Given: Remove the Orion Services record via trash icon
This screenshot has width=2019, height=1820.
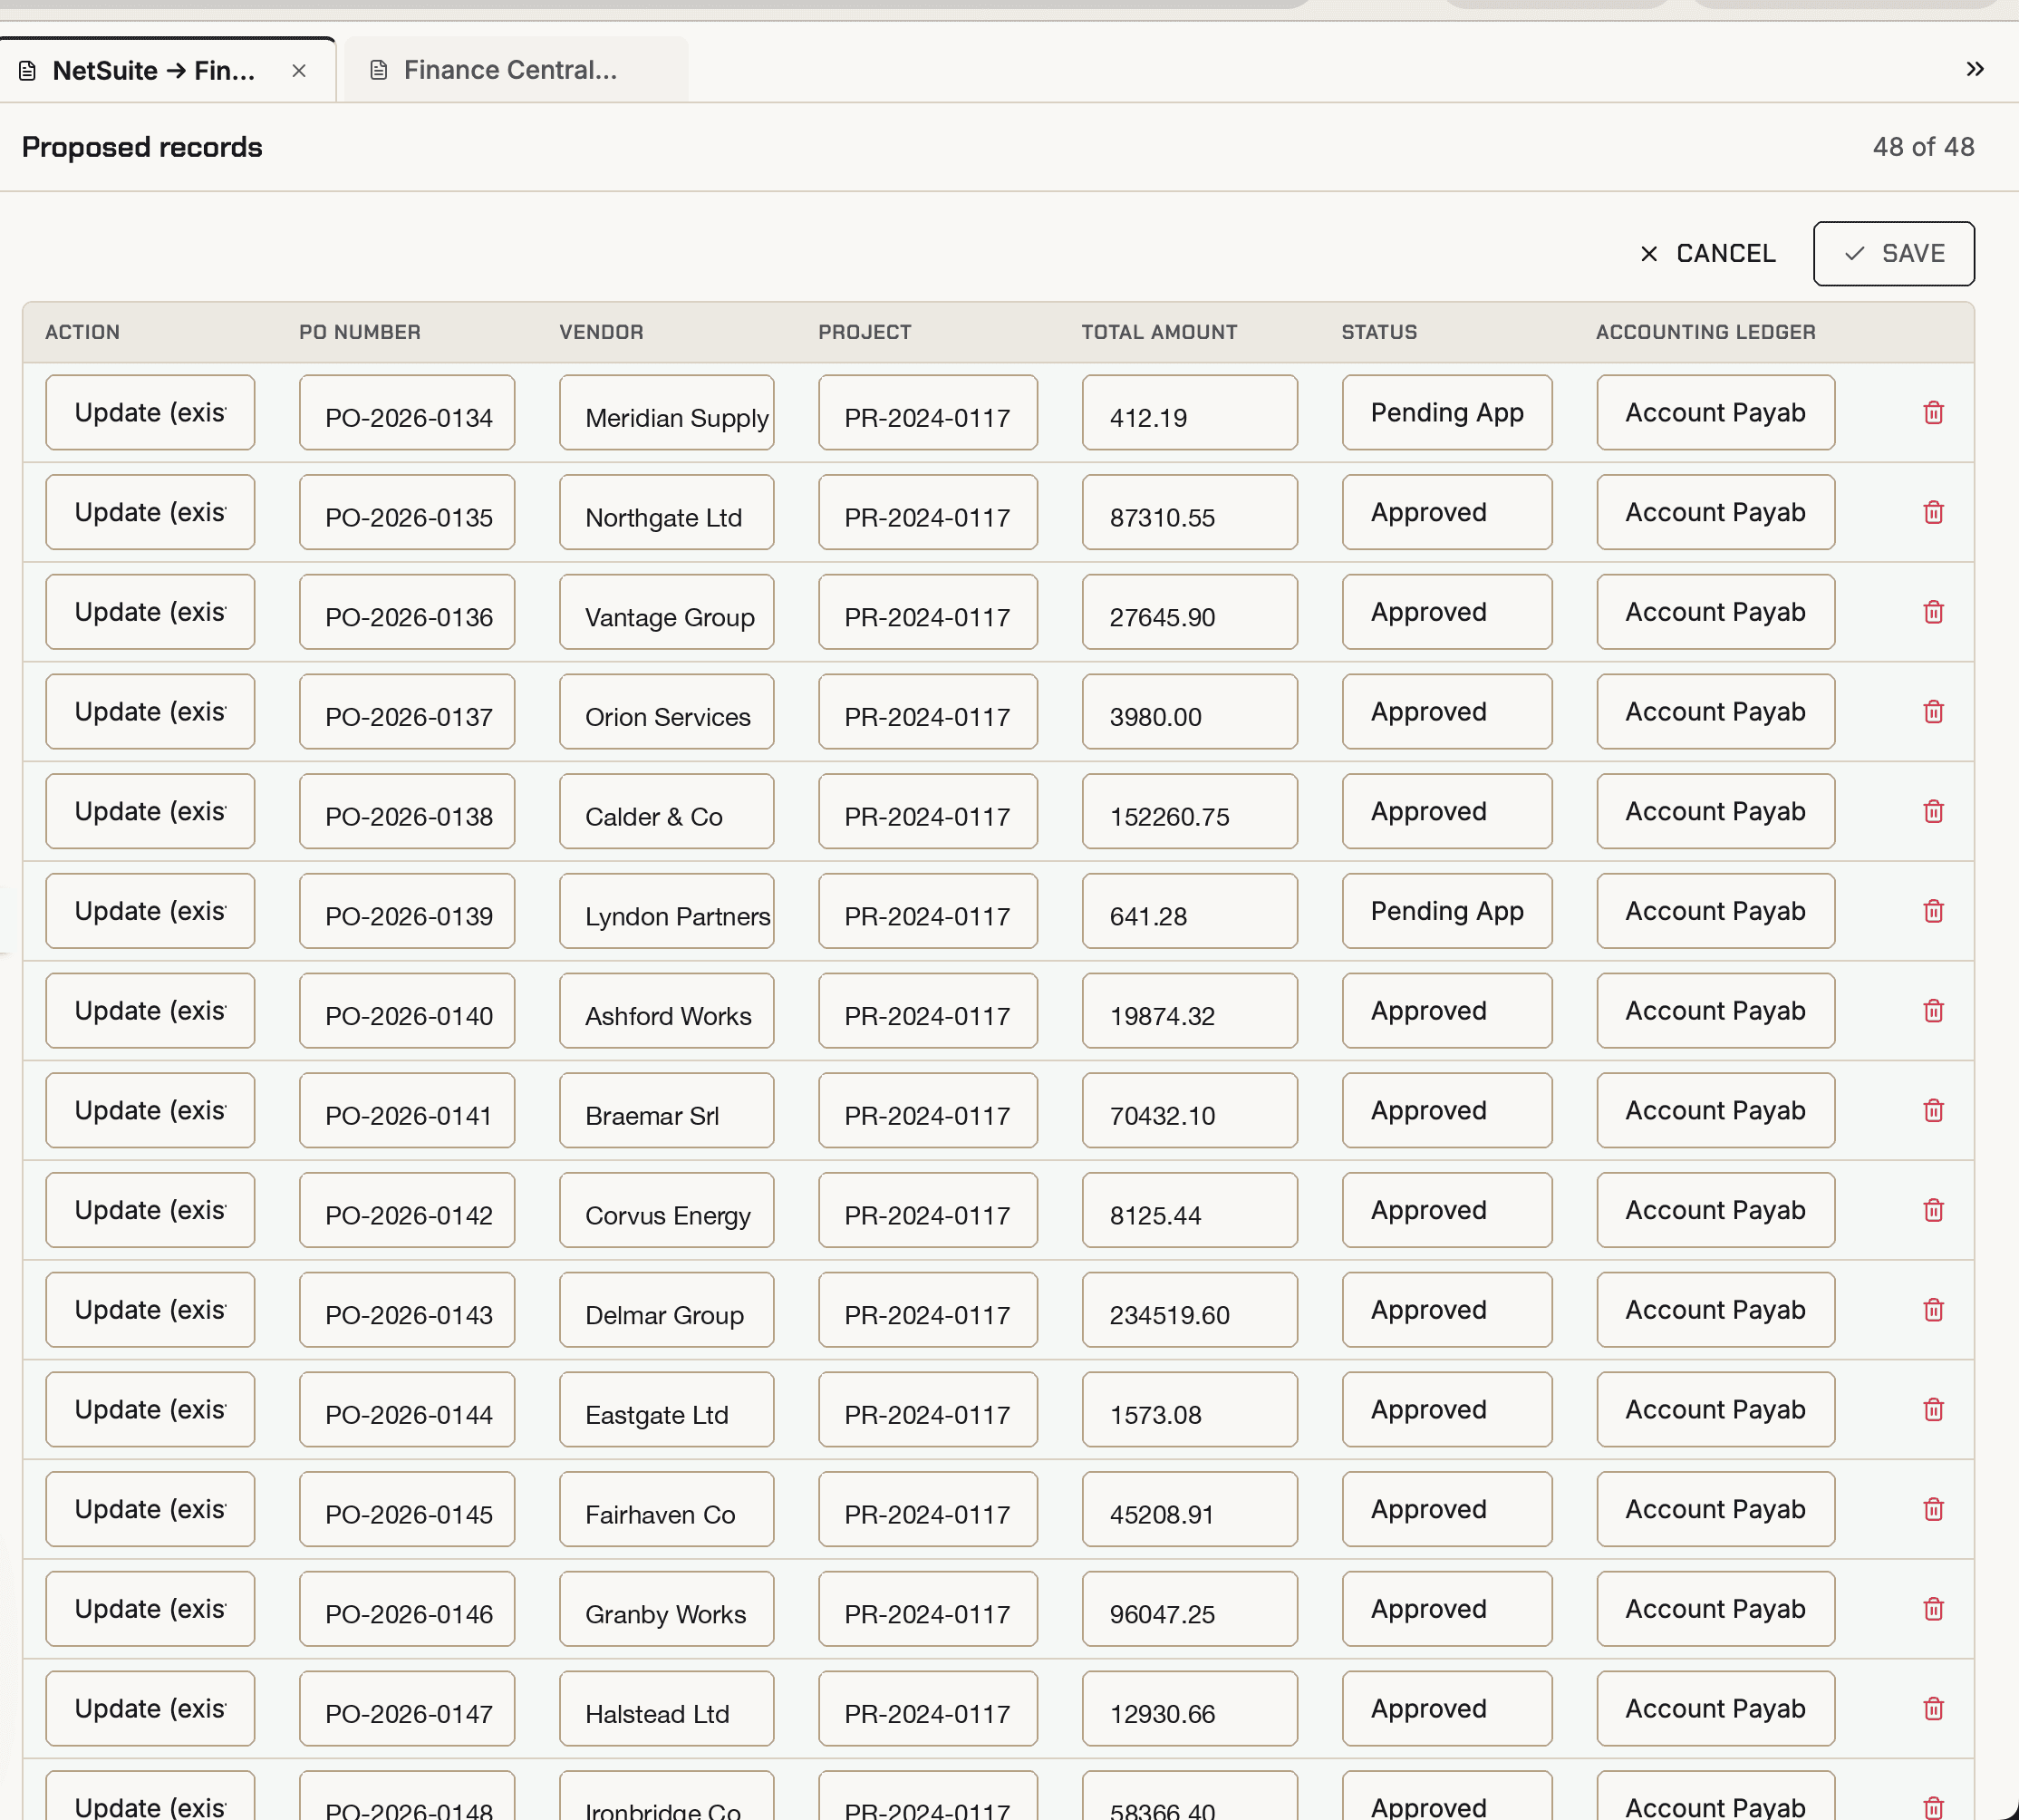Looking at the screenshot, I should 1933,712.
